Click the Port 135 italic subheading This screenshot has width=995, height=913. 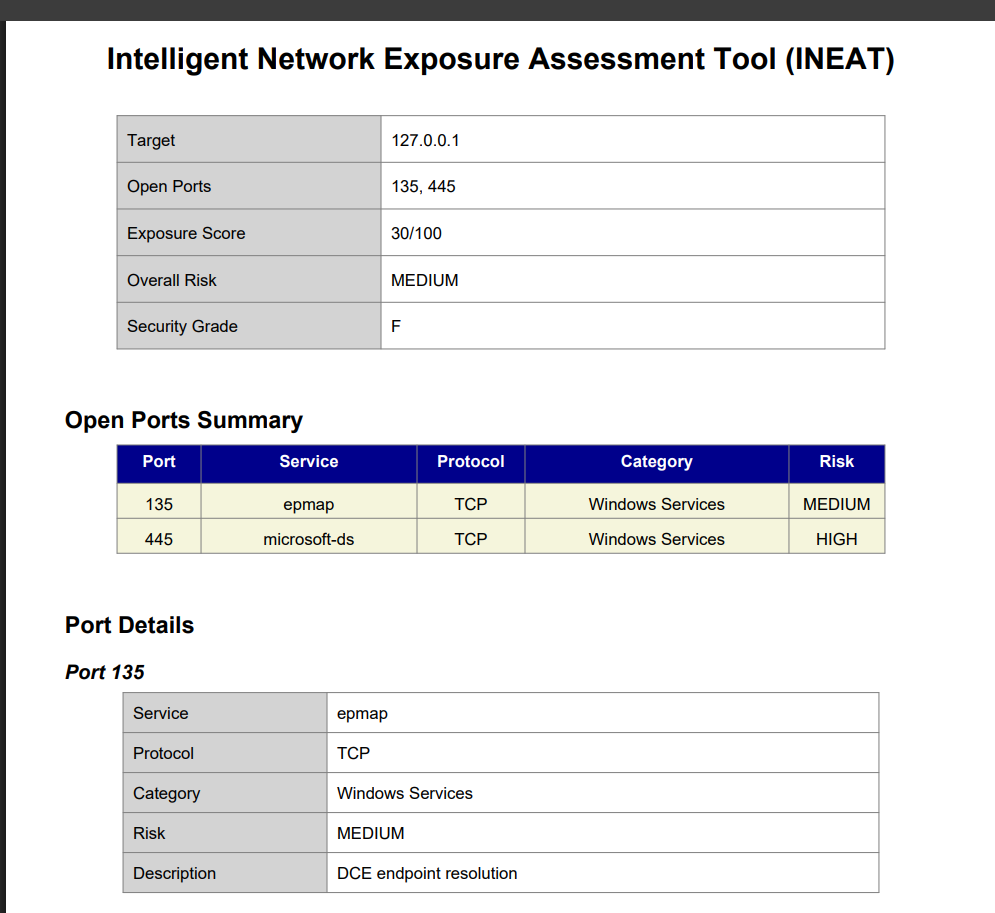[105, 672]
